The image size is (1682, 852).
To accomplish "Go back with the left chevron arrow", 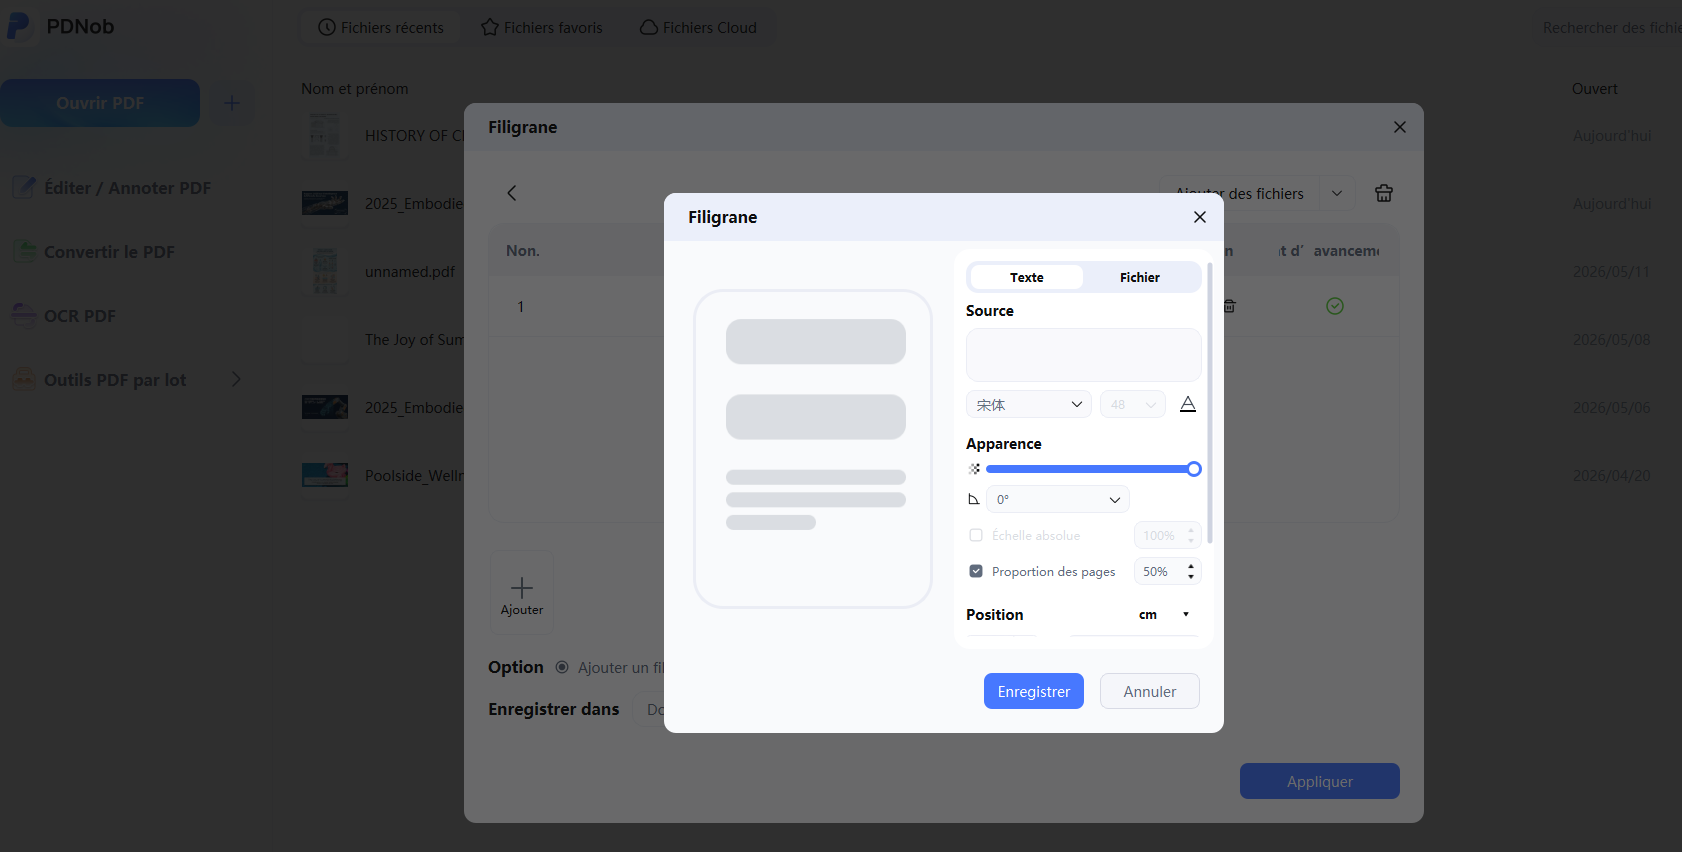I will point(511,193).
